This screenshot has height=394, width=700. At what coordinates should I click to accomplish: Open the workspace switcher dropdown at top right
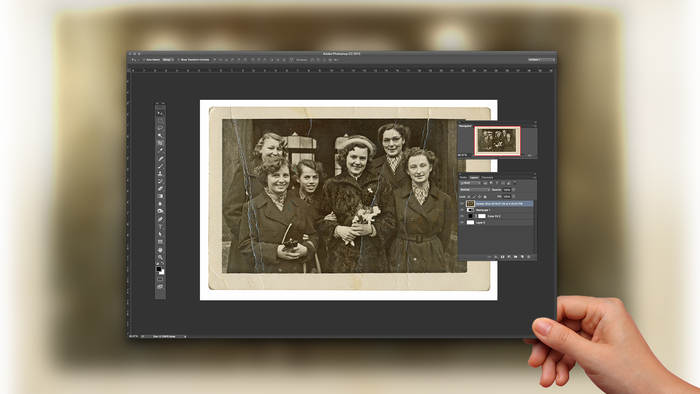(541, 59)
